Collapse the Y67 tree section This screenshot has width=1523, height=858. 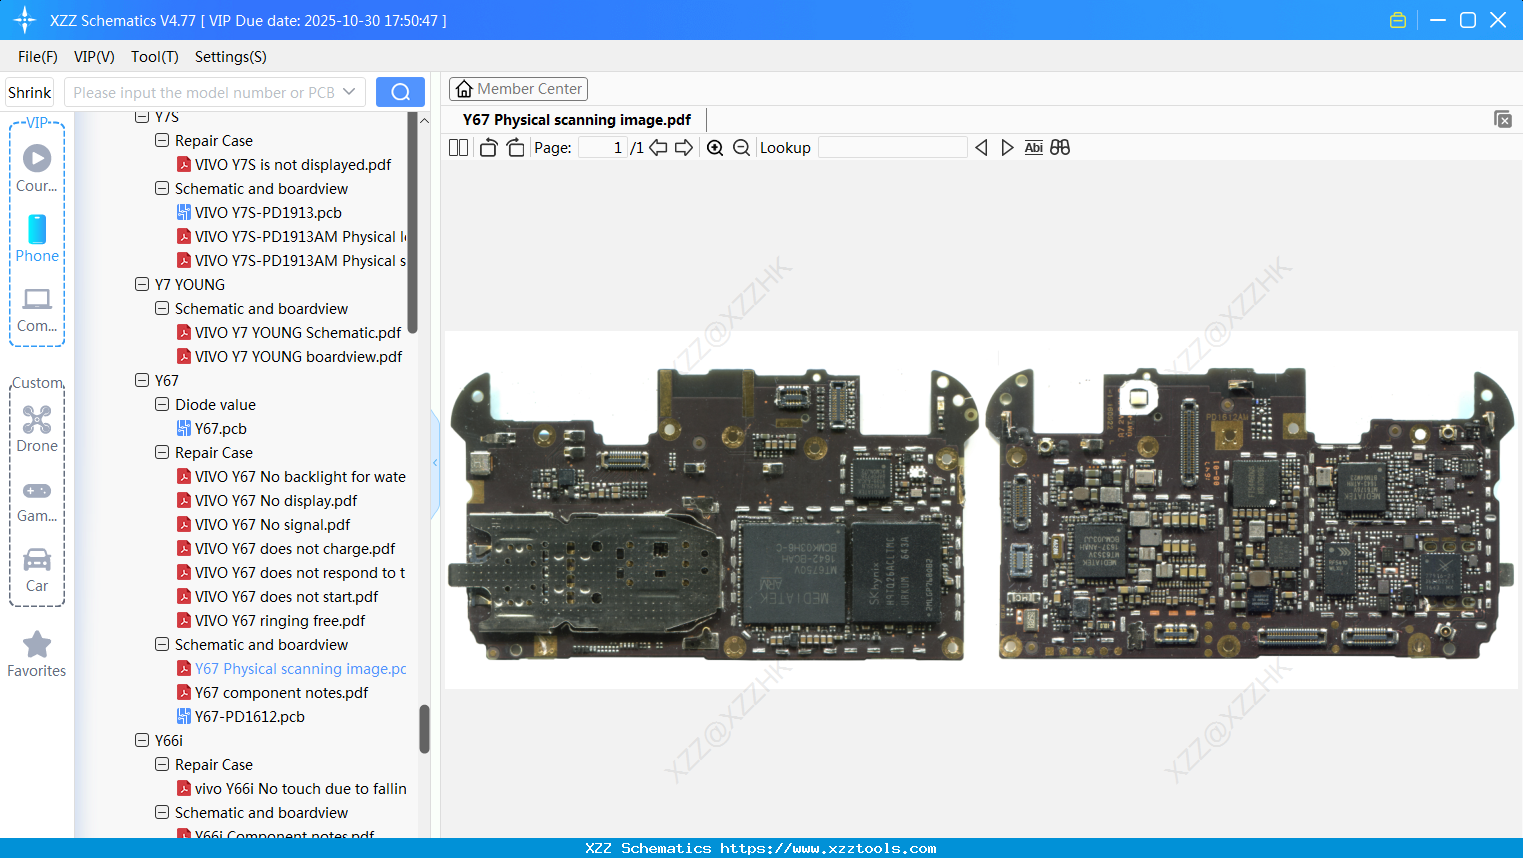[141, 380]
